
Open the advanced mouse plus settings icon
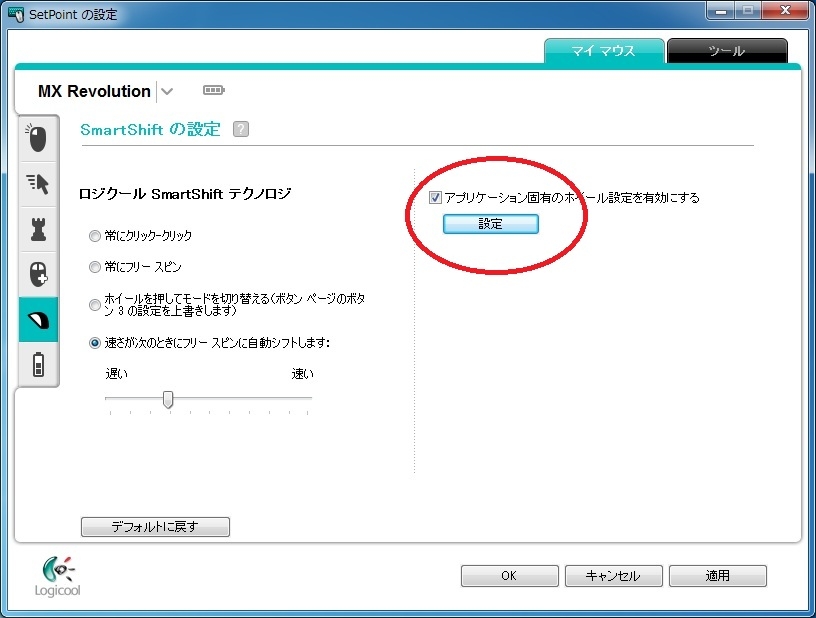pos(37,275)
